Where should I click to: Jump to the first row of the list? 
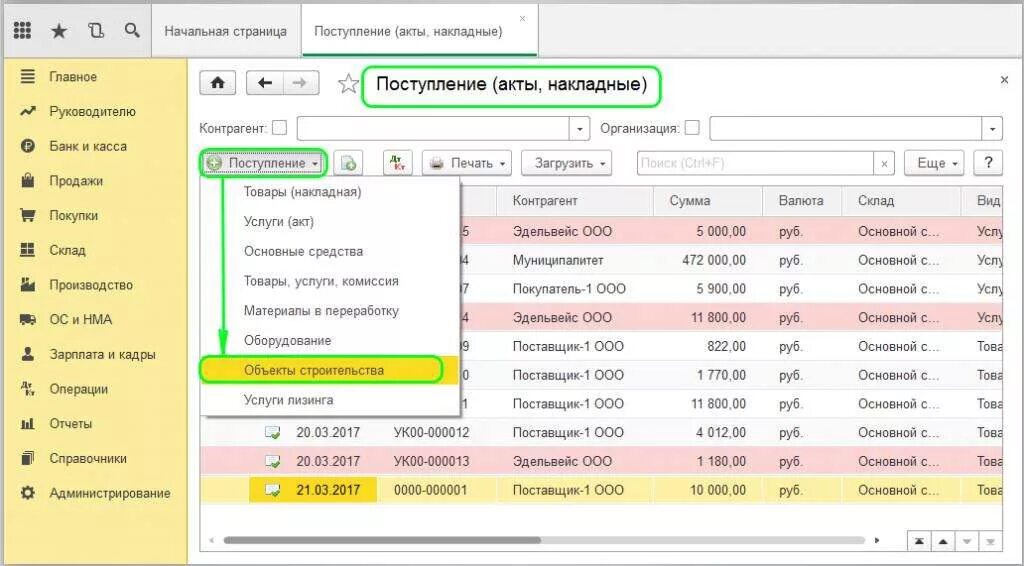coord(919,541)
